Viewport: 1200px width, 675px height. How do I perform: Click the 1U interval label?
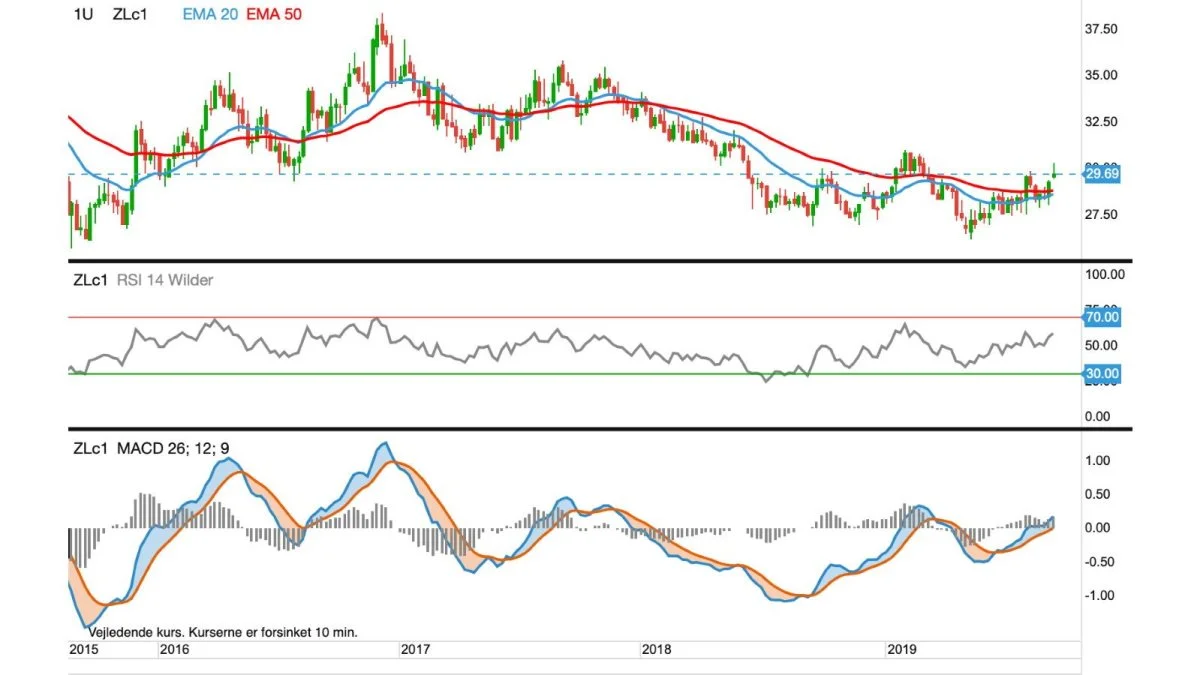tap(83, 14)
